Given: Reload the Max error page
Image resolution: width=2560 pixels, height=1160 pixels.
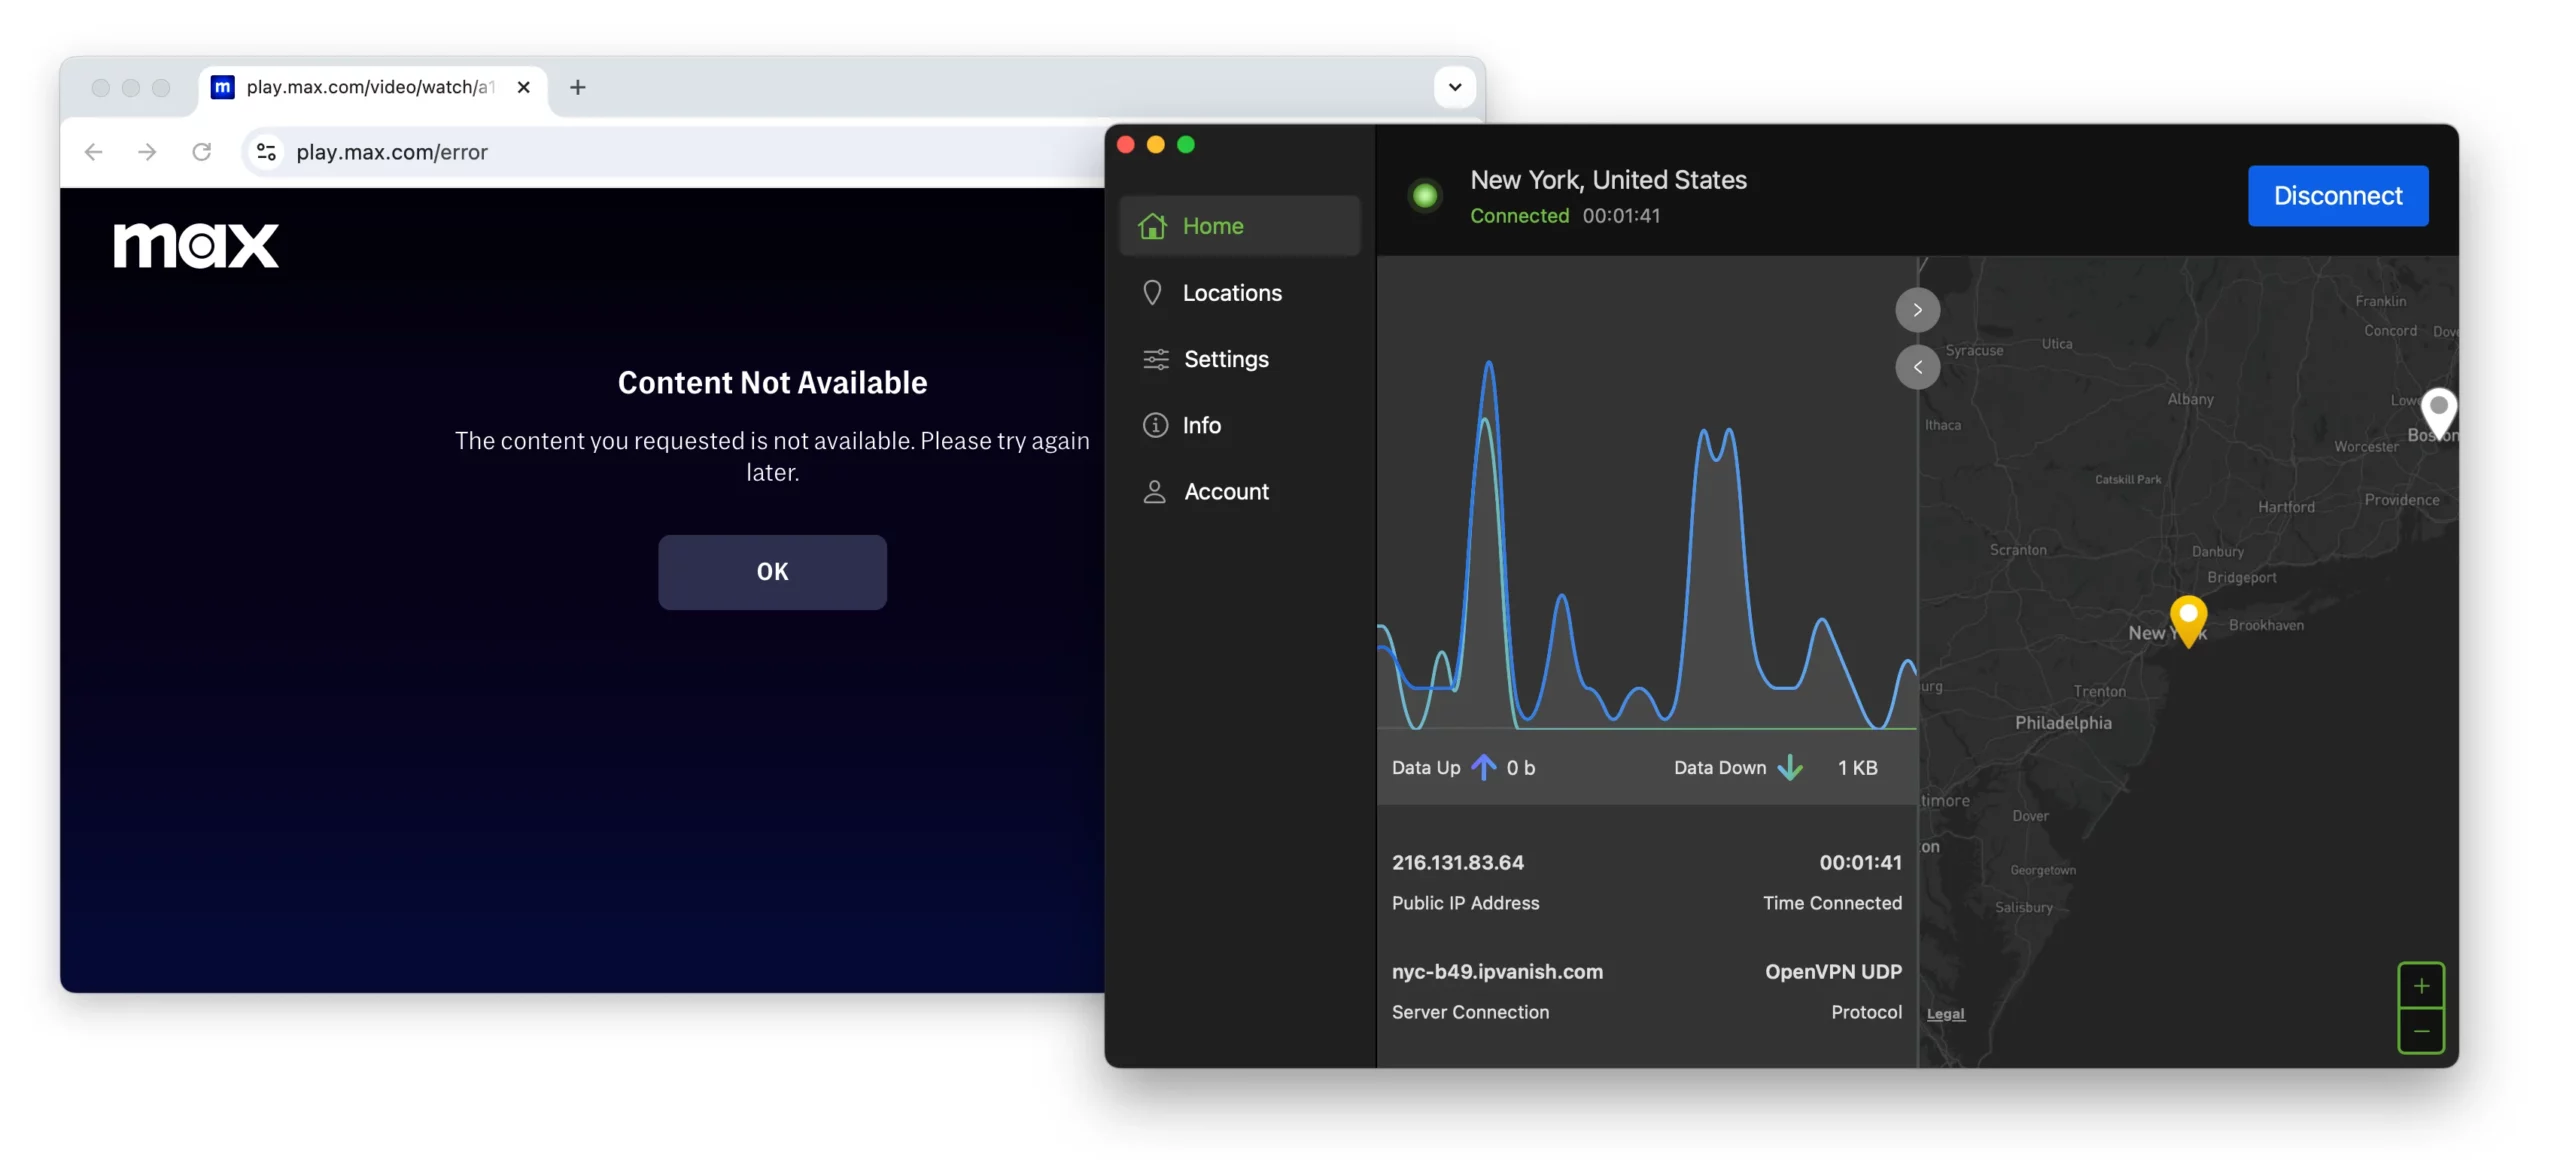Looking at the screenshot, I should click(201, 152).
